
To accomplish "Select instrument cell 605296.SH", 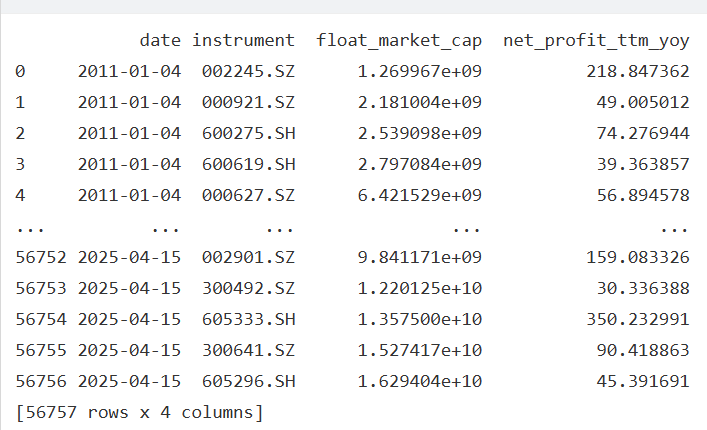I will coord(248,381).
